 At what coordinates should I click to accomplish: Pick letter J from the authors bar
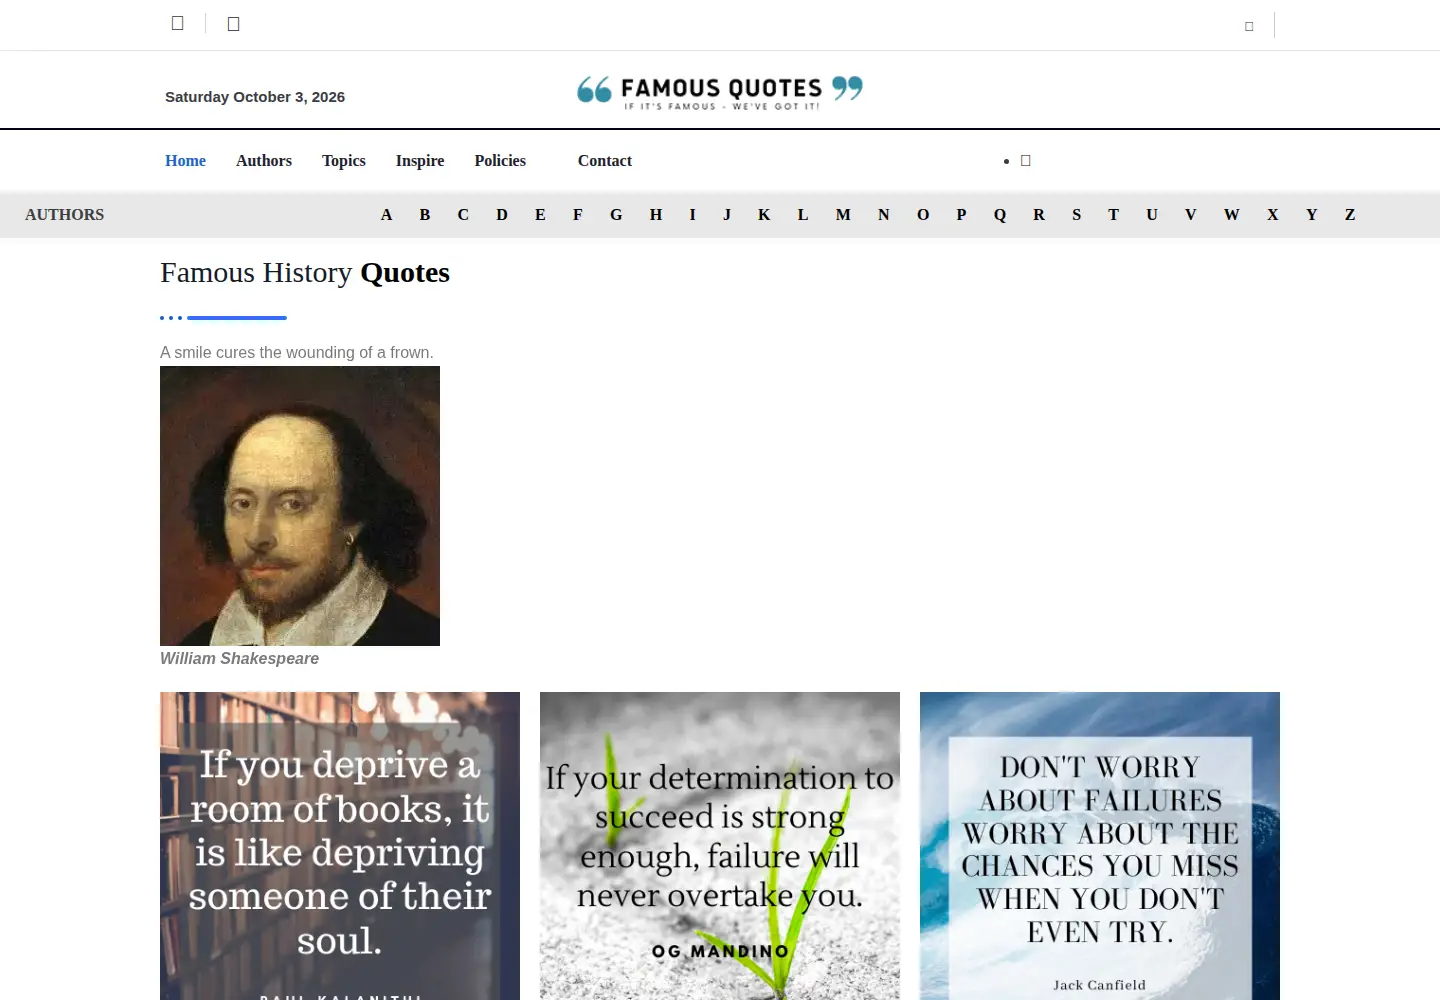[727, 215]
